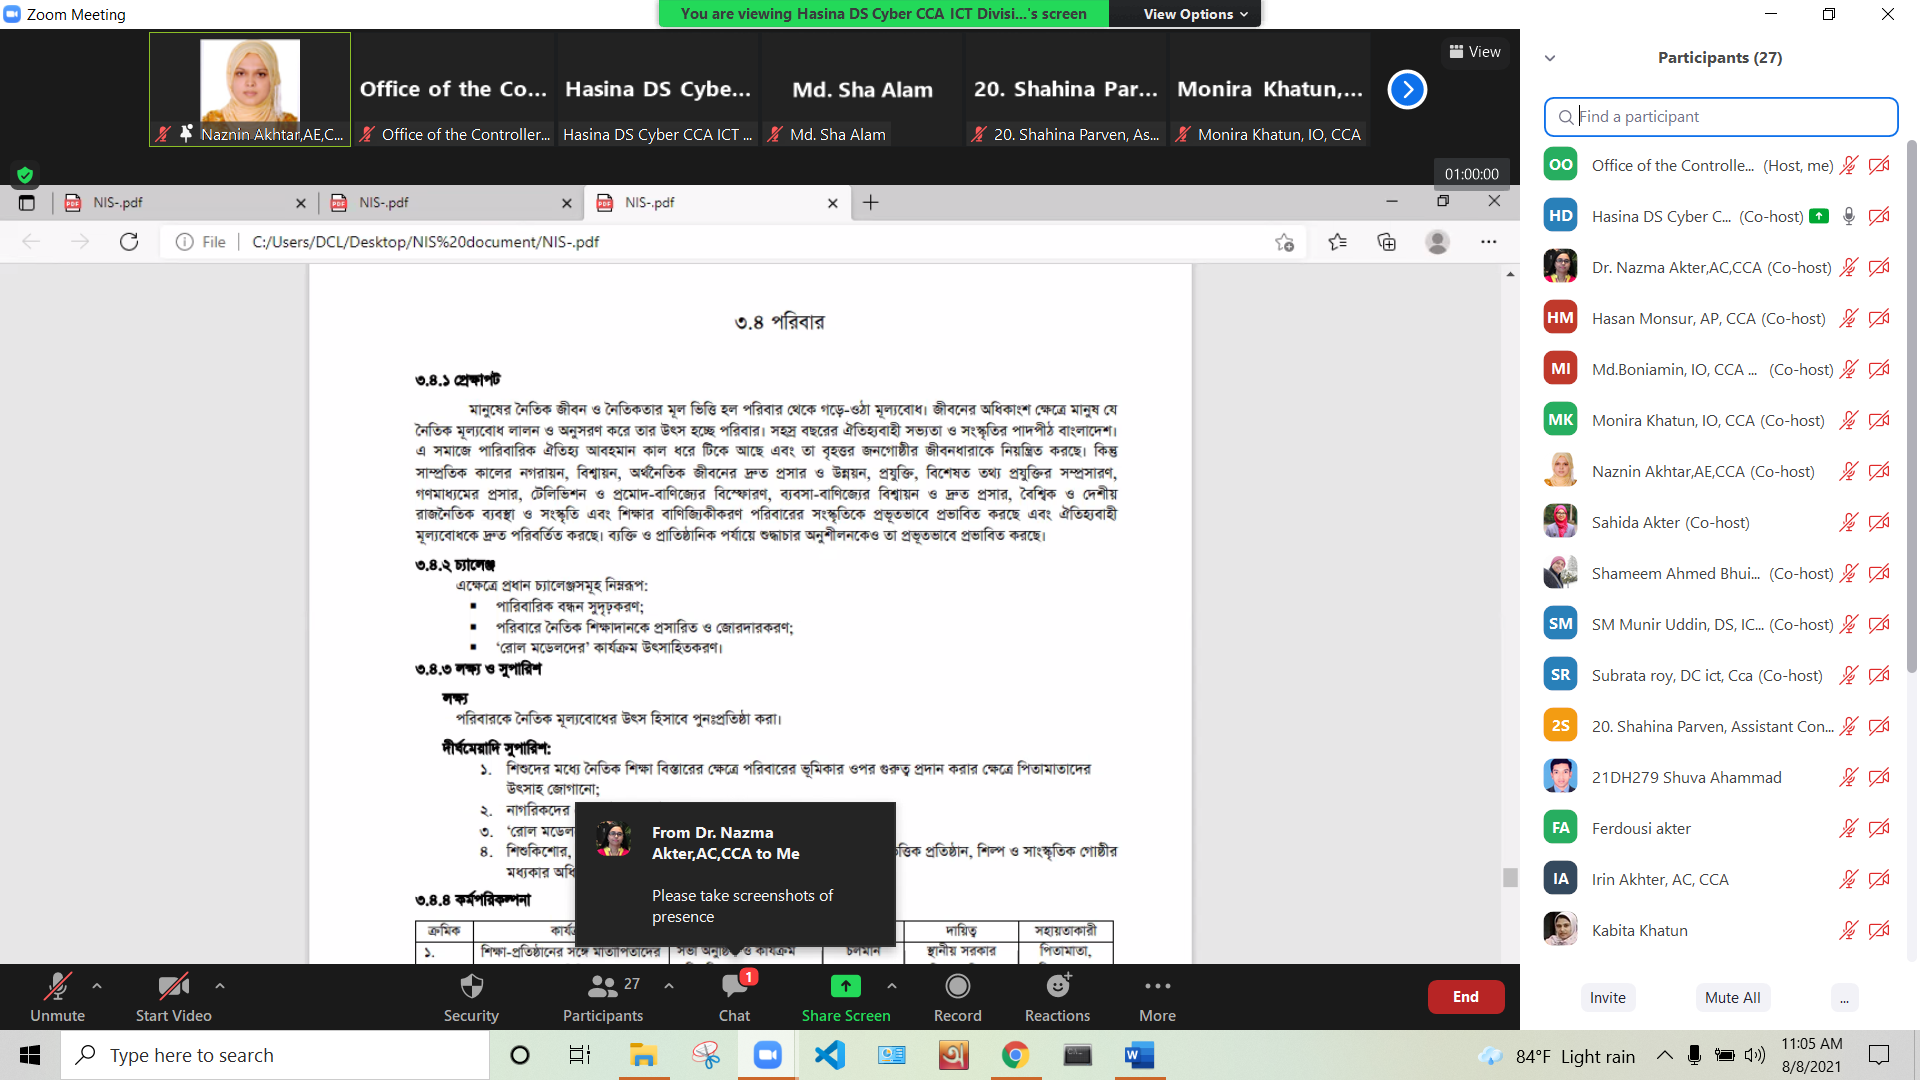Toggle video icon for Sahida Akter

click(1880, 522)
